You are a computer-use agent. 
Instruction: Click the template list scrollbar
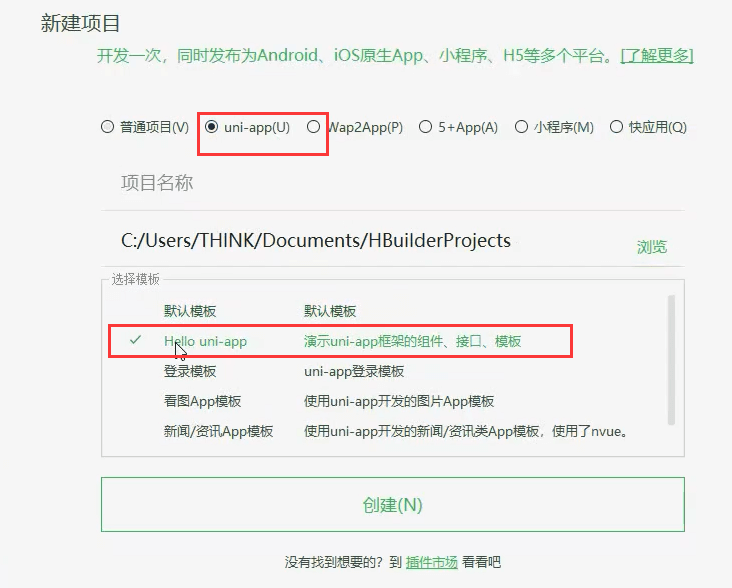pos(671,360)
